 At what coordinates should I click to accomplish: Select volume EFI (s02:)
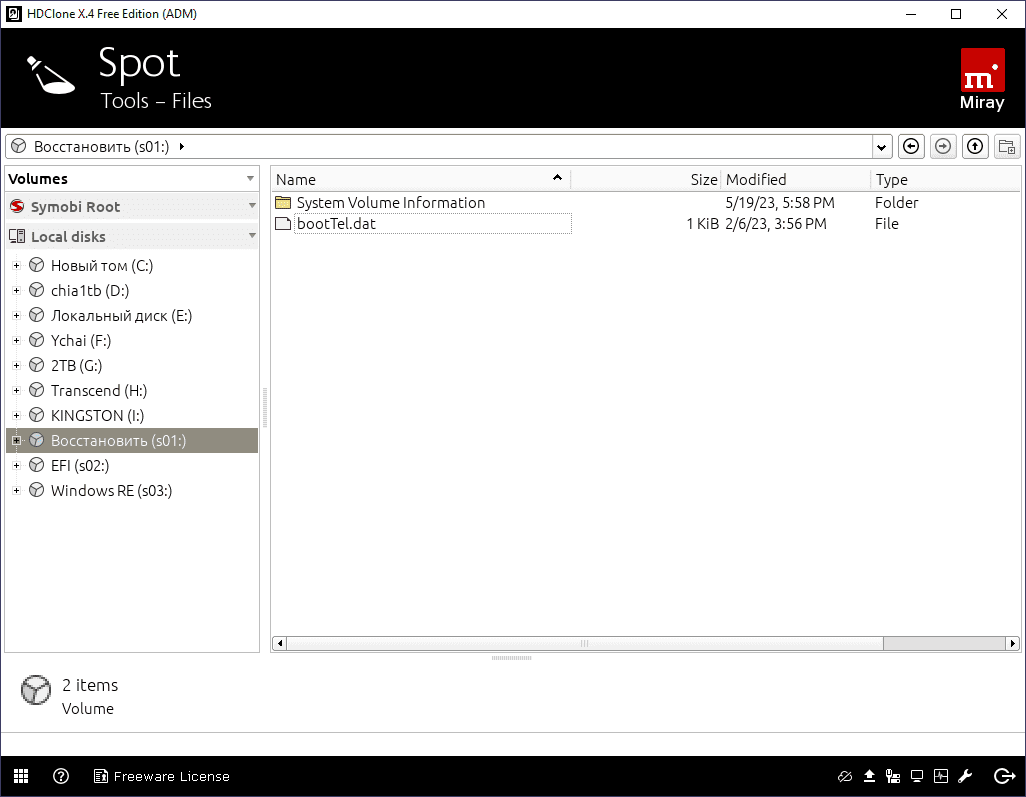(x=80, y=465)
